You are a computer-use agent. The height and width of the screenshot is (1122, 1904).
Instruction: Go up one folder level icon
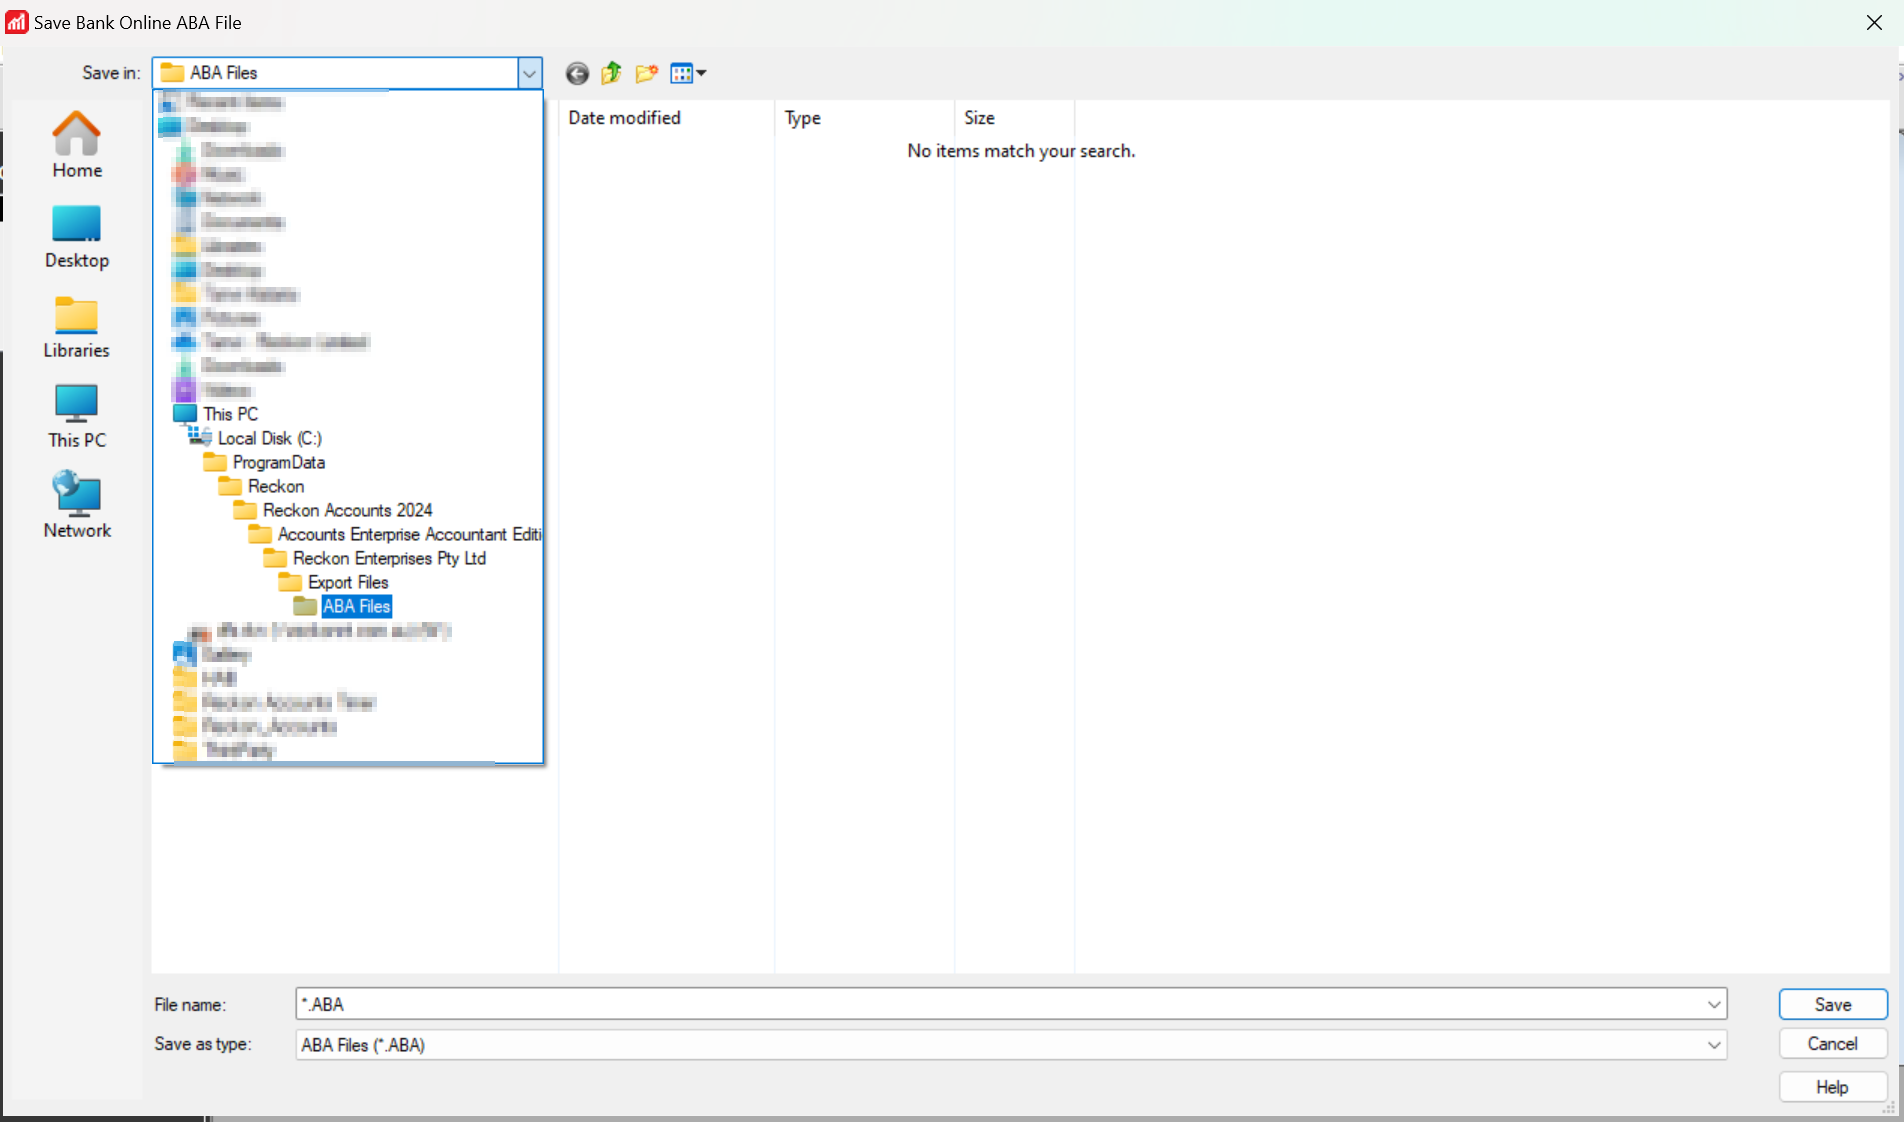pos(611,73)
